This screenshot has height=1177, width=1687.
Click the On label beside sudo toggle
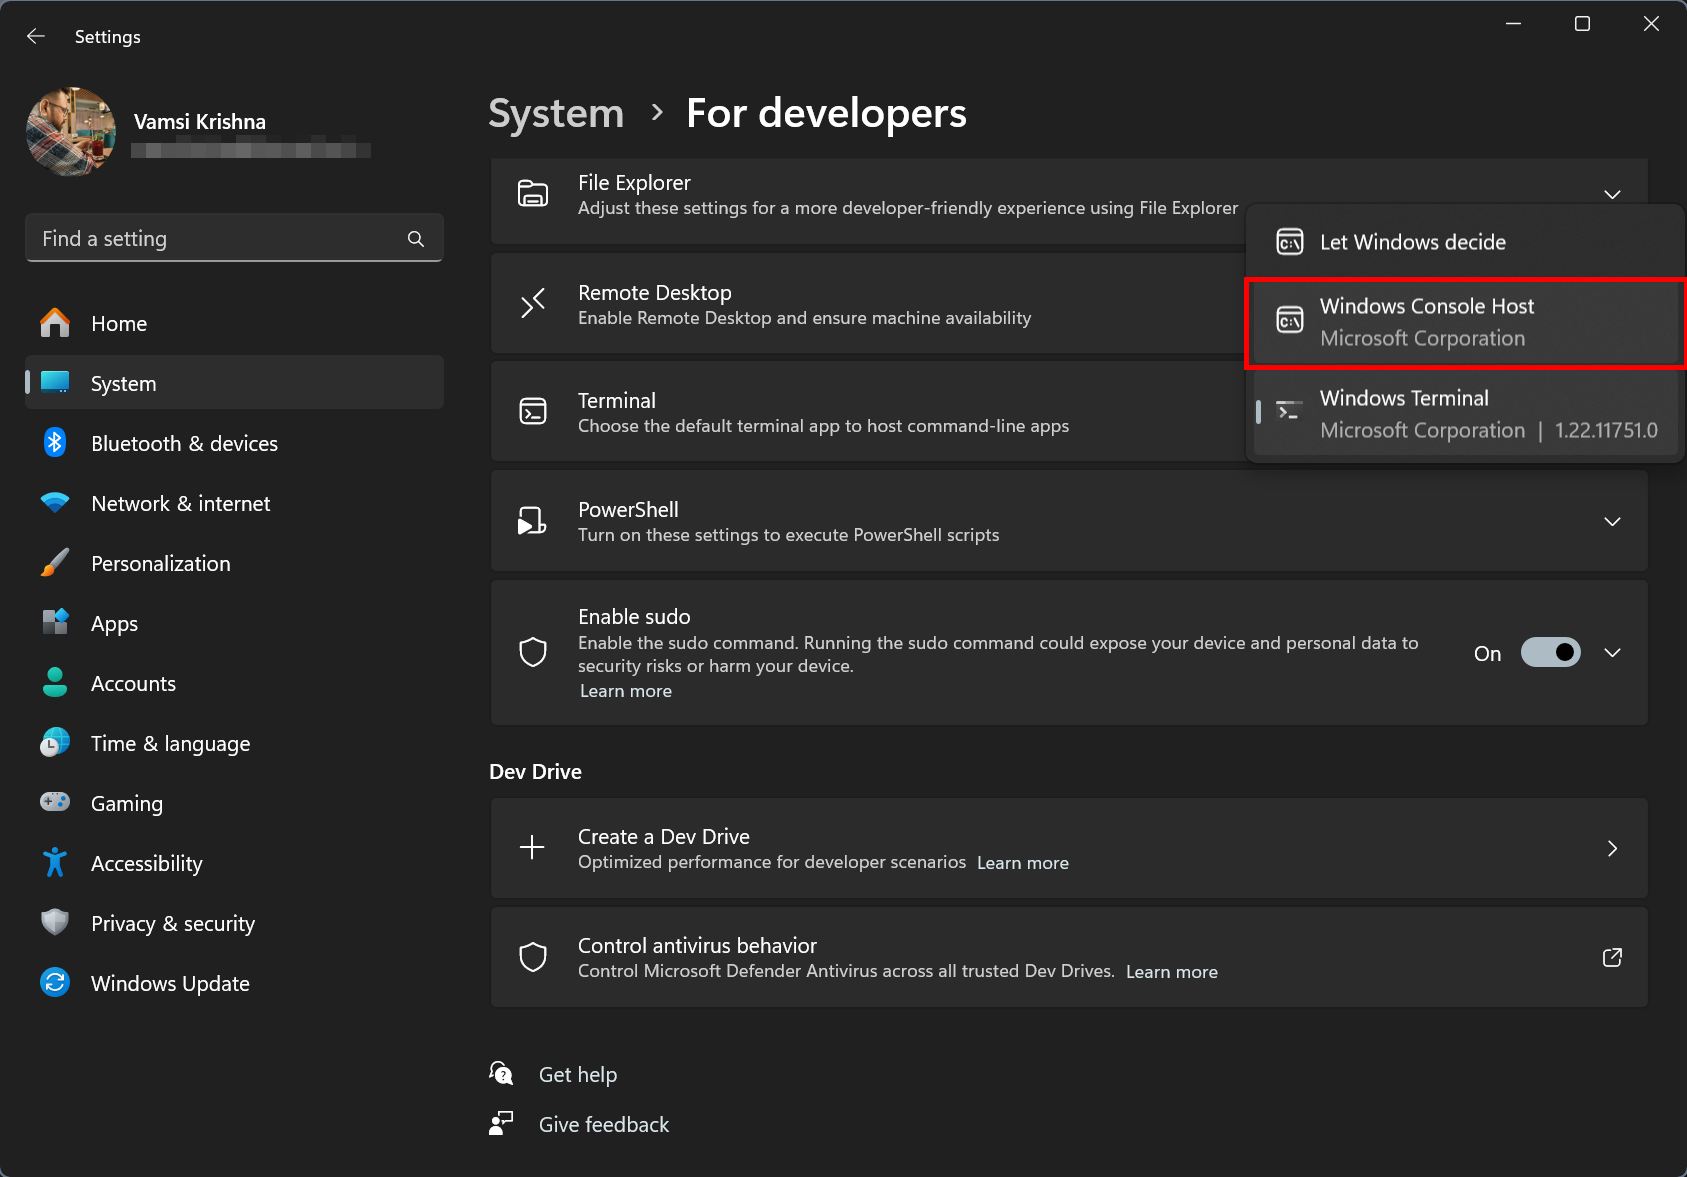tap(1487, 653)
